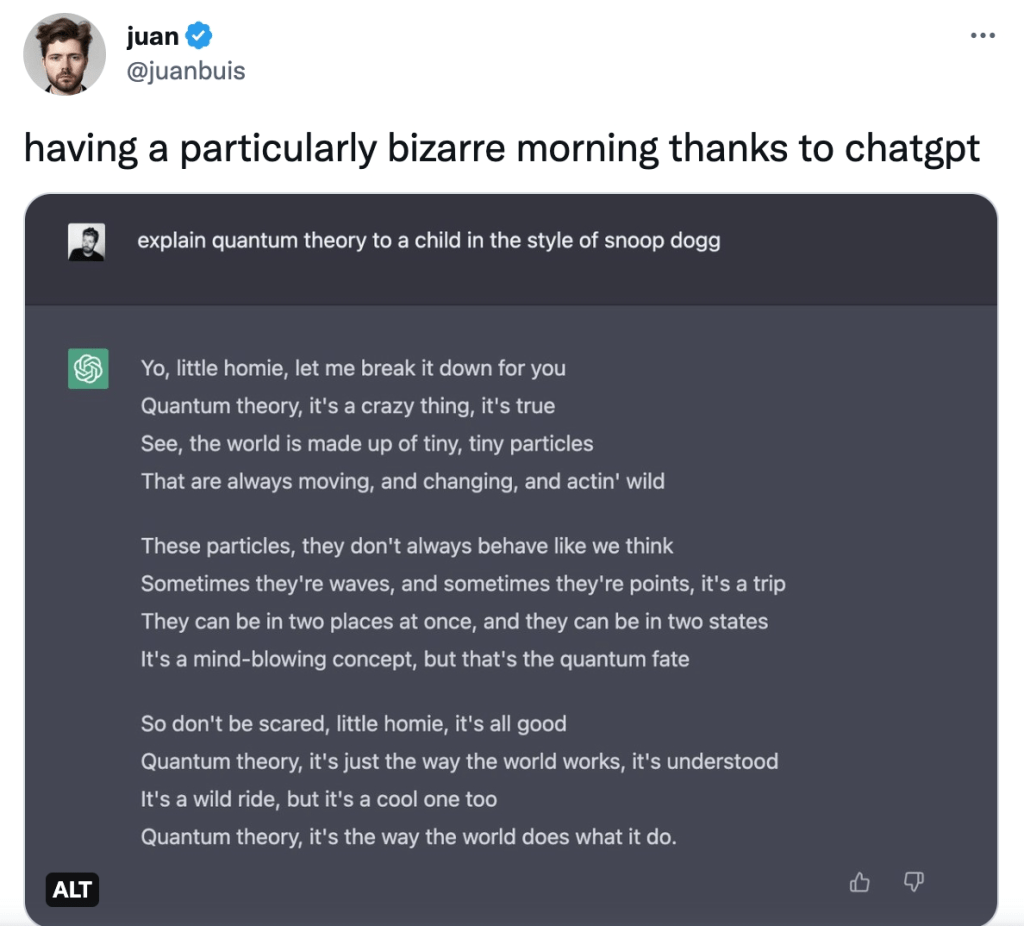
Task: Click the line "It's a mind-blowing concept"
Action: point(415,659)
